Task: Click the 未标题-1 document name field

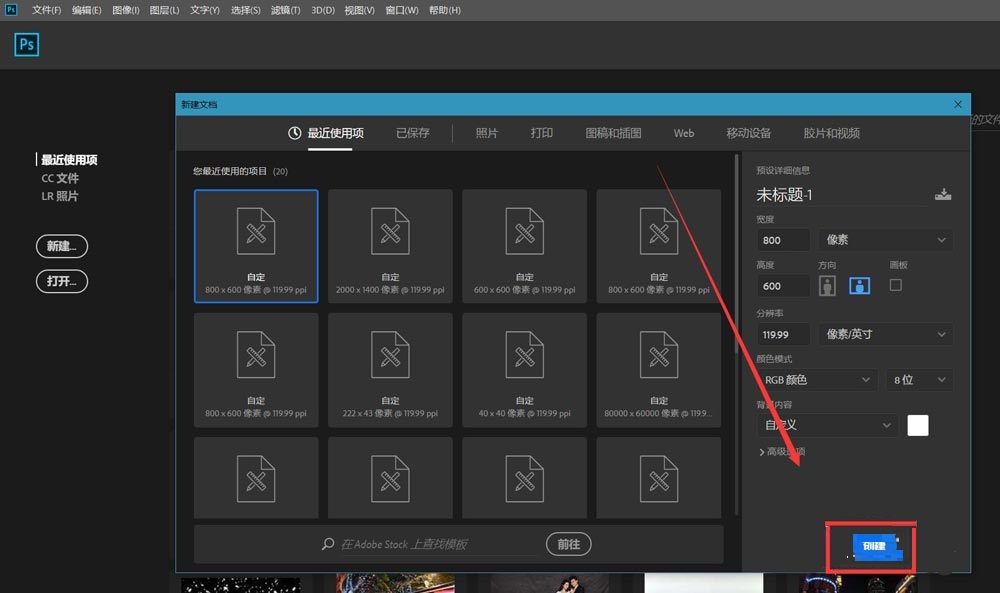Action: 820,193
